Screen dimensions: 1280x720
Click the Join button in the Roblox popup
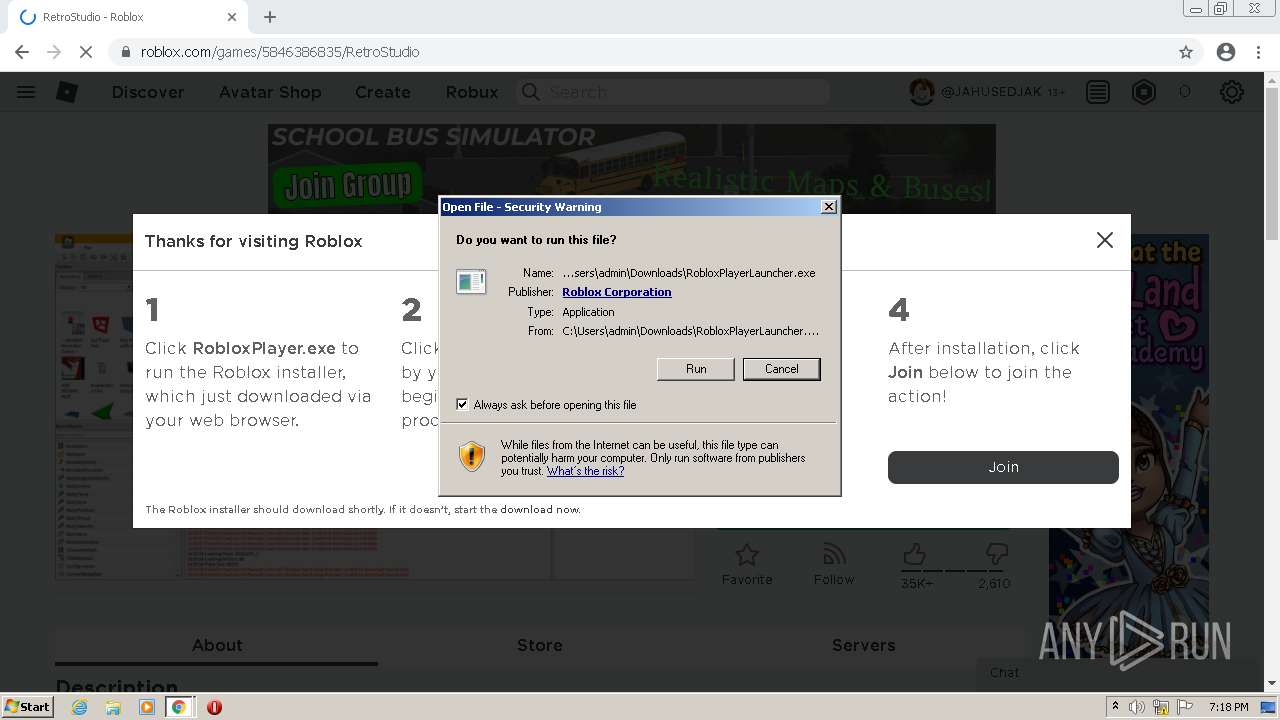[x=1003, y=467]
